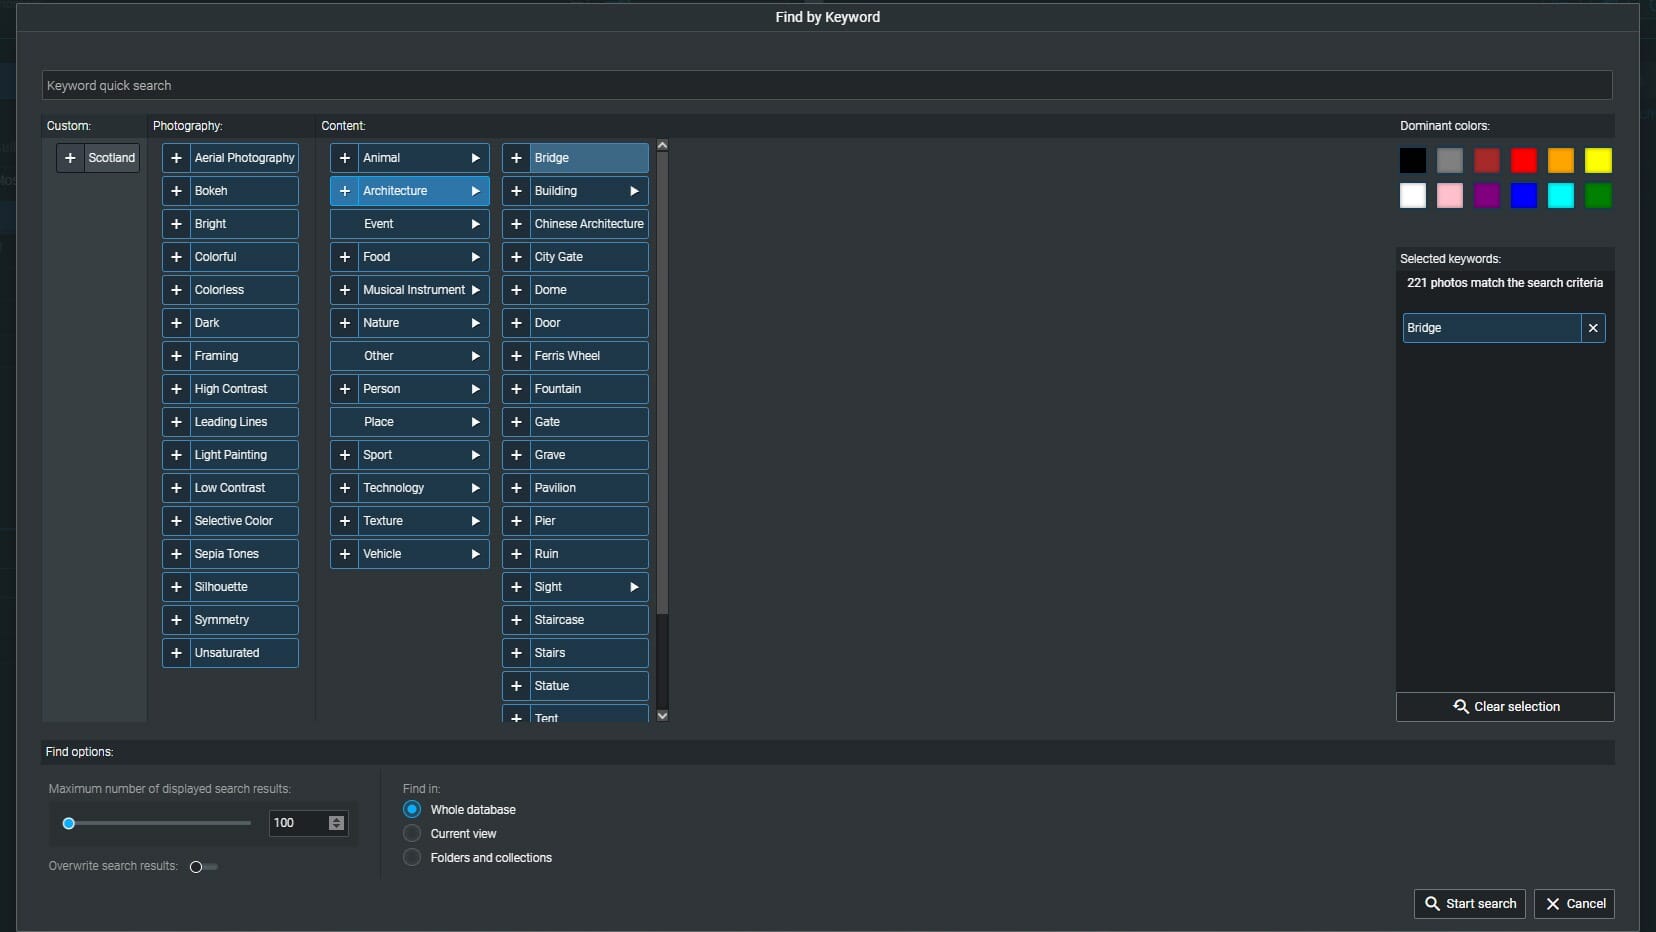
Task: Expand the Person keyword subcategories
Action: (476, 389)
